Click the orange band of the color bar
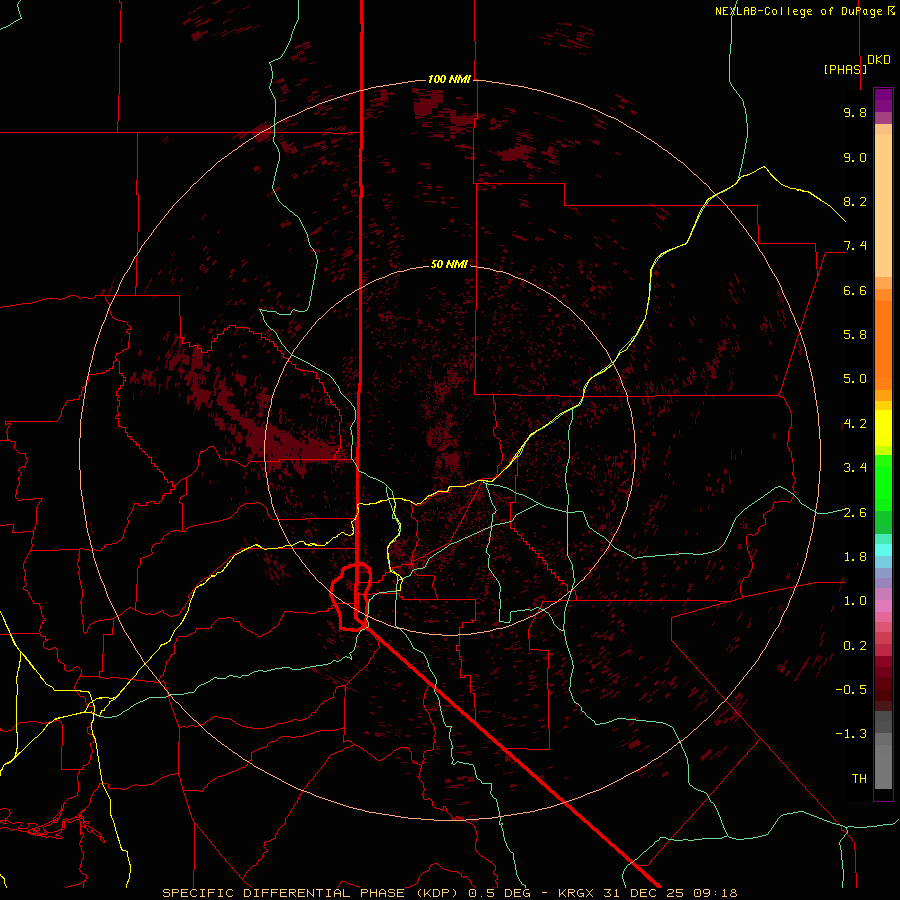 point(883,344)
